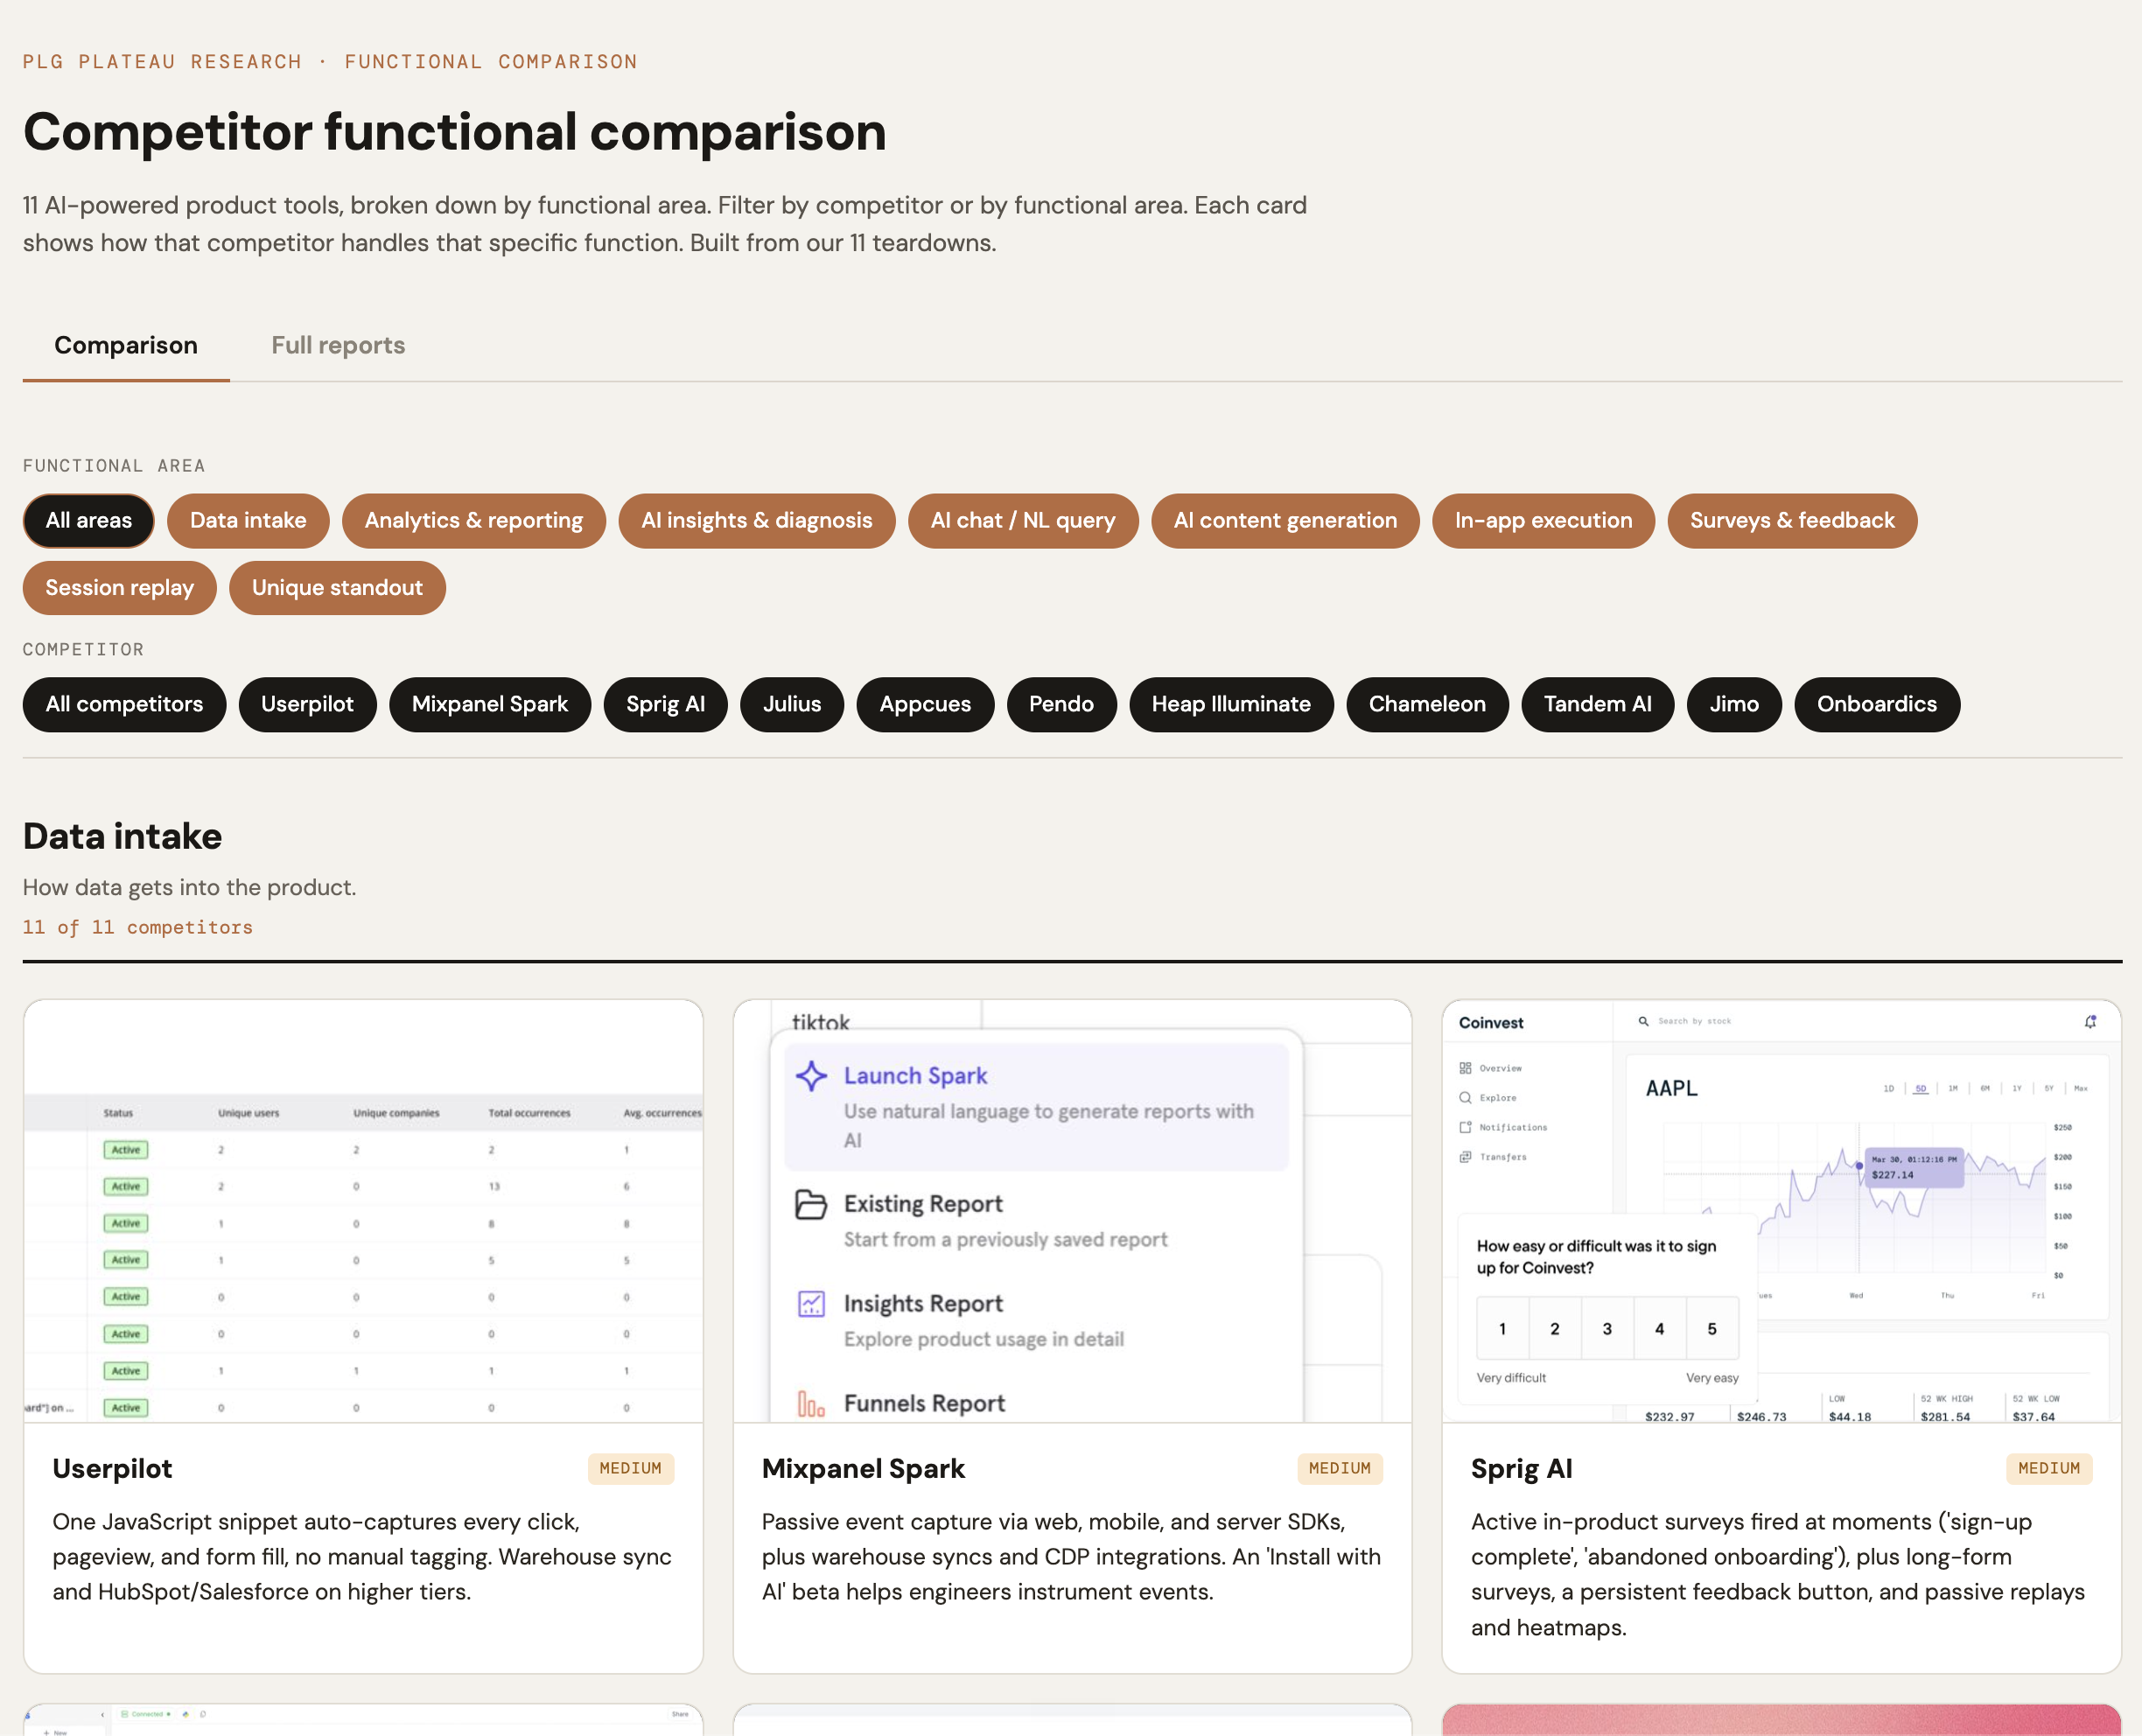The width and height of the screenshot is (2142, 1736).
Task: Choose the Chameleon competitor chip
Action: (x=1427, y=705)
